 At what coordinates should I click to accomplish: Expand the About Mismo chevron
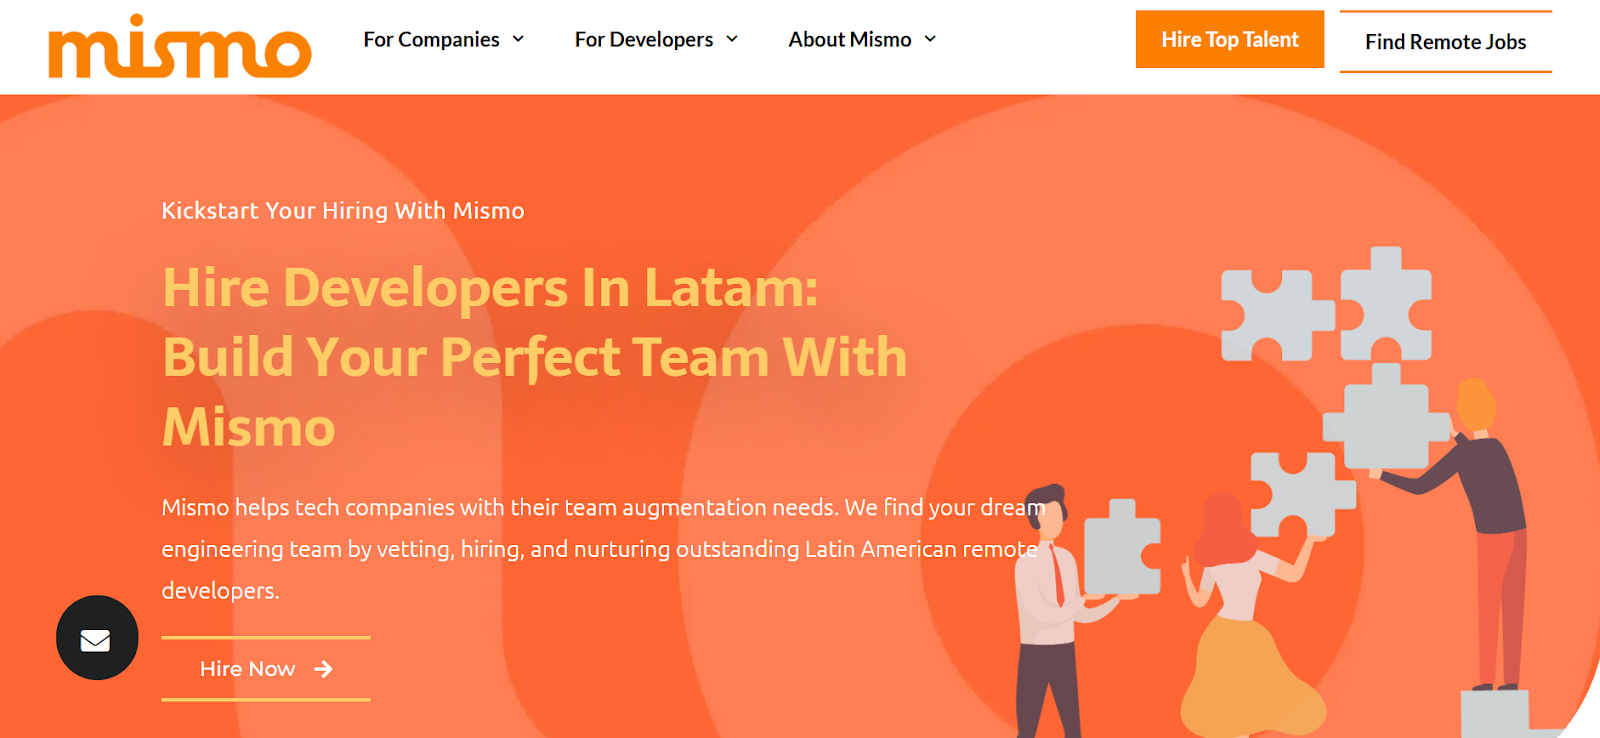pos(930,39)
